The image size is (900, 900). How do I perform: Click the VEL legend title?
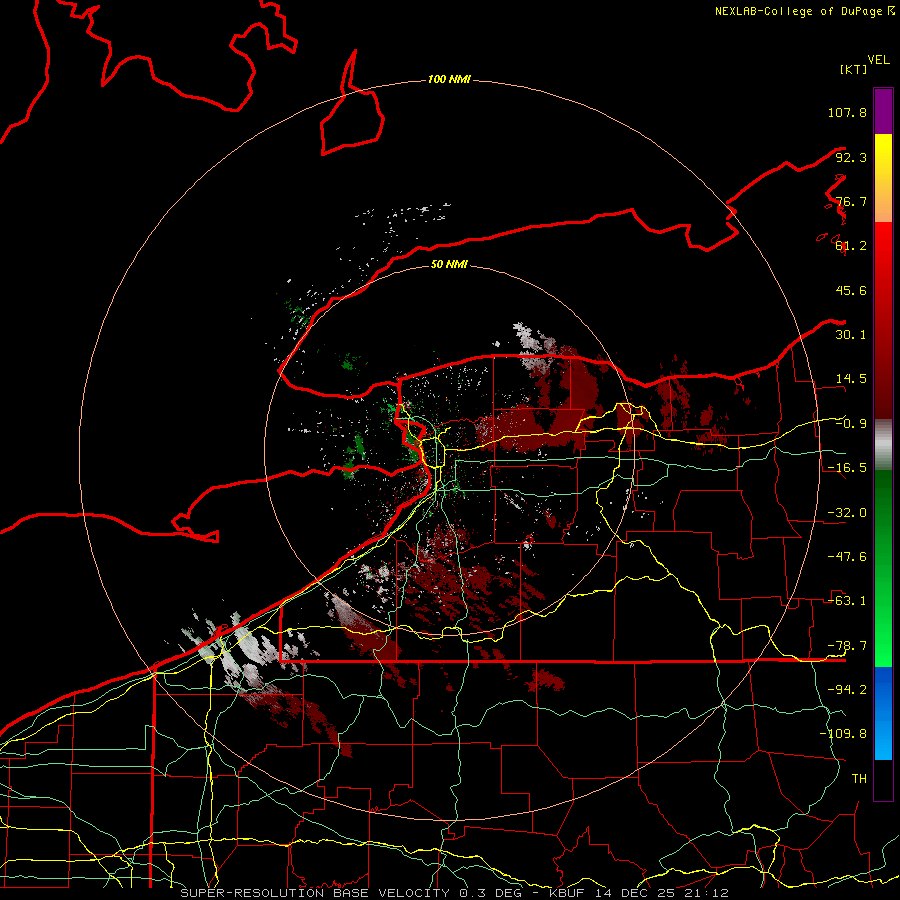pyautogui.click(x=878, y=60)
